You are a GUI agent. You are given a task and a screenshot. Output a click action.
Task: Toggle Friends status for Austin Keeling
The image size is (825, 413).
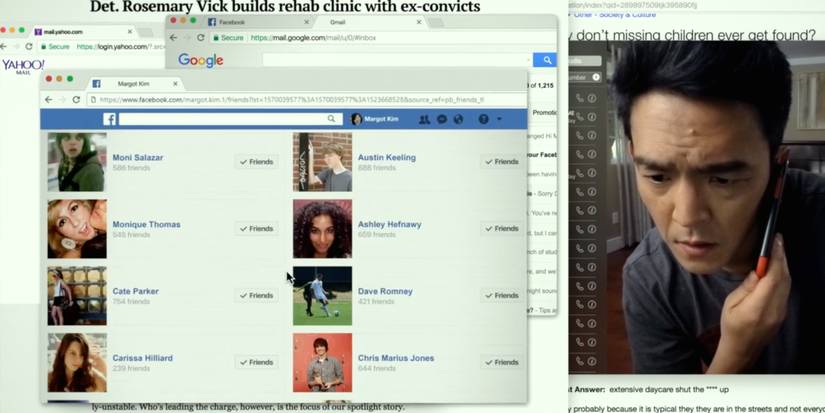pyautogui.click(x=502, y=161)
